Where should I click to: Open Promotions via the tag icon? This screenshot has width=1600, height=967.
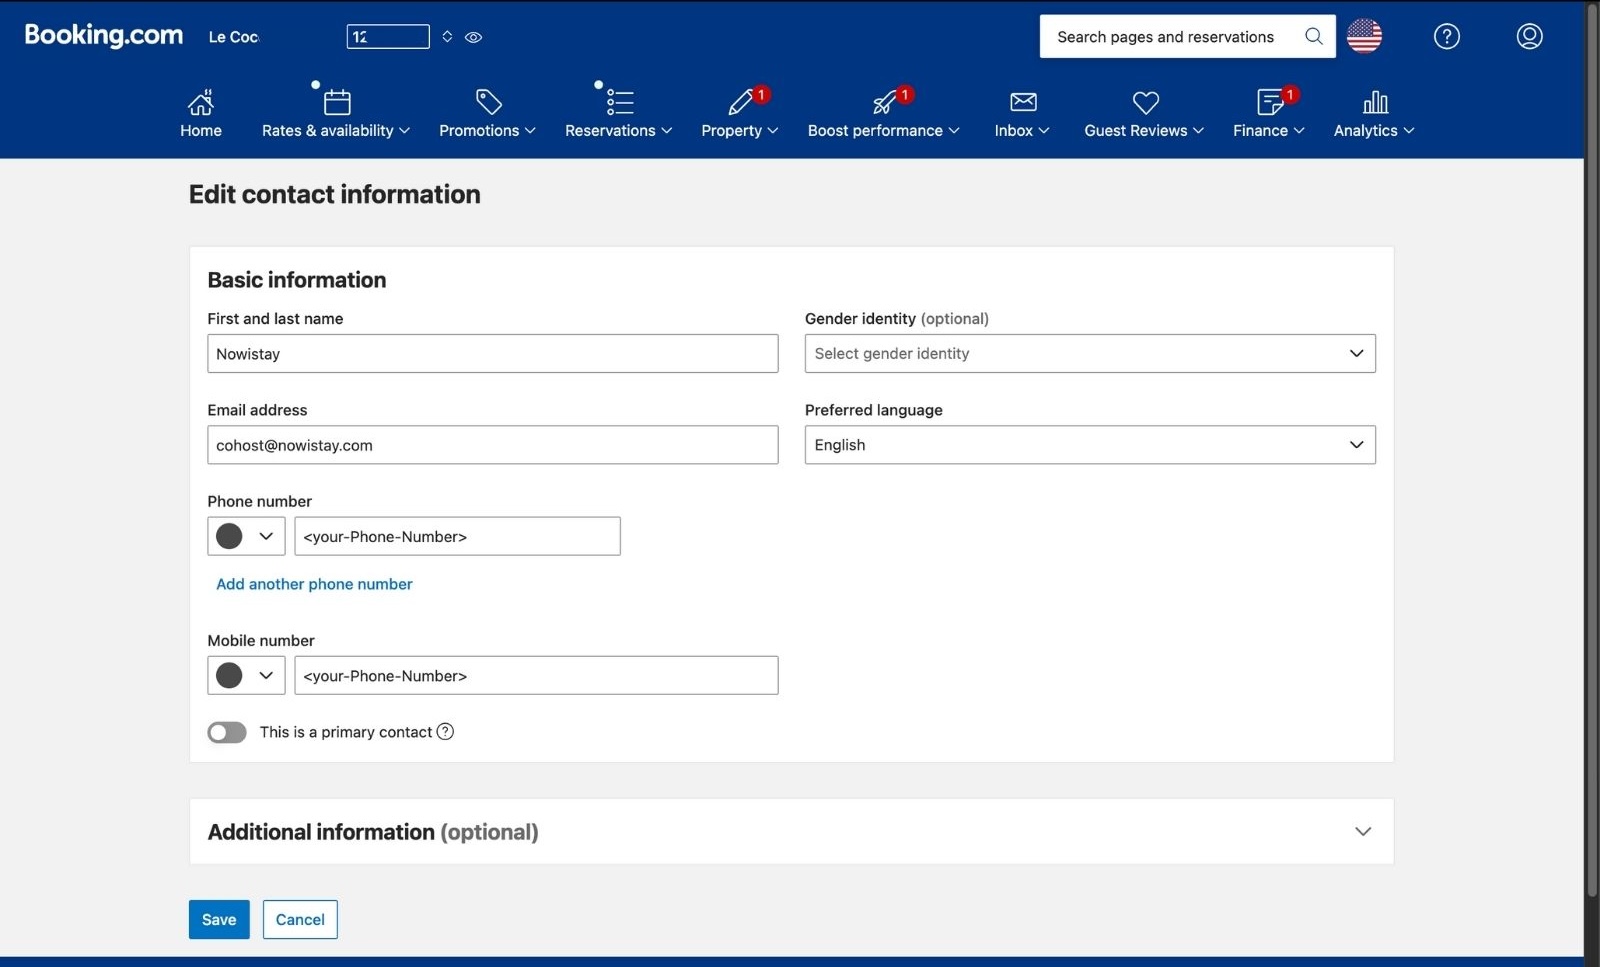point(488,102)
